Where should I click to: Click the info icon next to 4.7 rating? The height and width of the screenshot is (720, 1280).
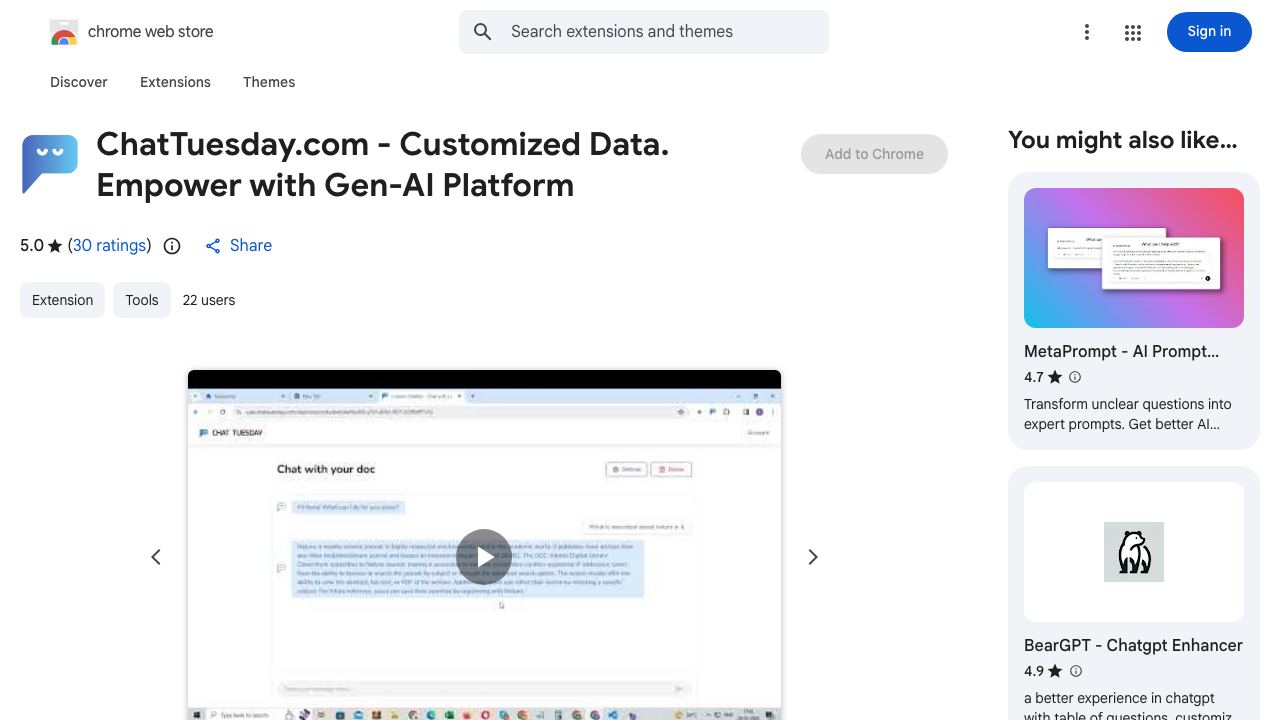1075,377
